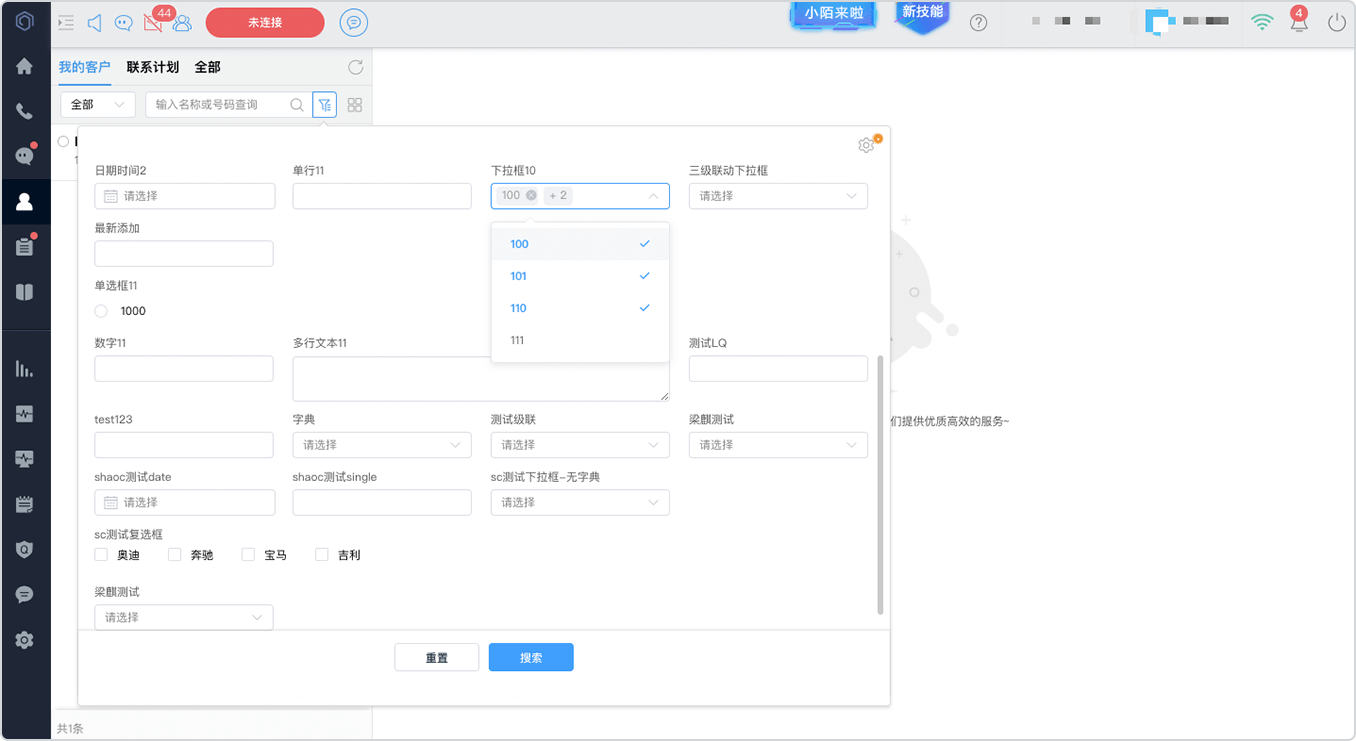This screenshot has height=741, width=1356.
Task: Check the 奥迪 checkbox
Action: coord(101,554)
